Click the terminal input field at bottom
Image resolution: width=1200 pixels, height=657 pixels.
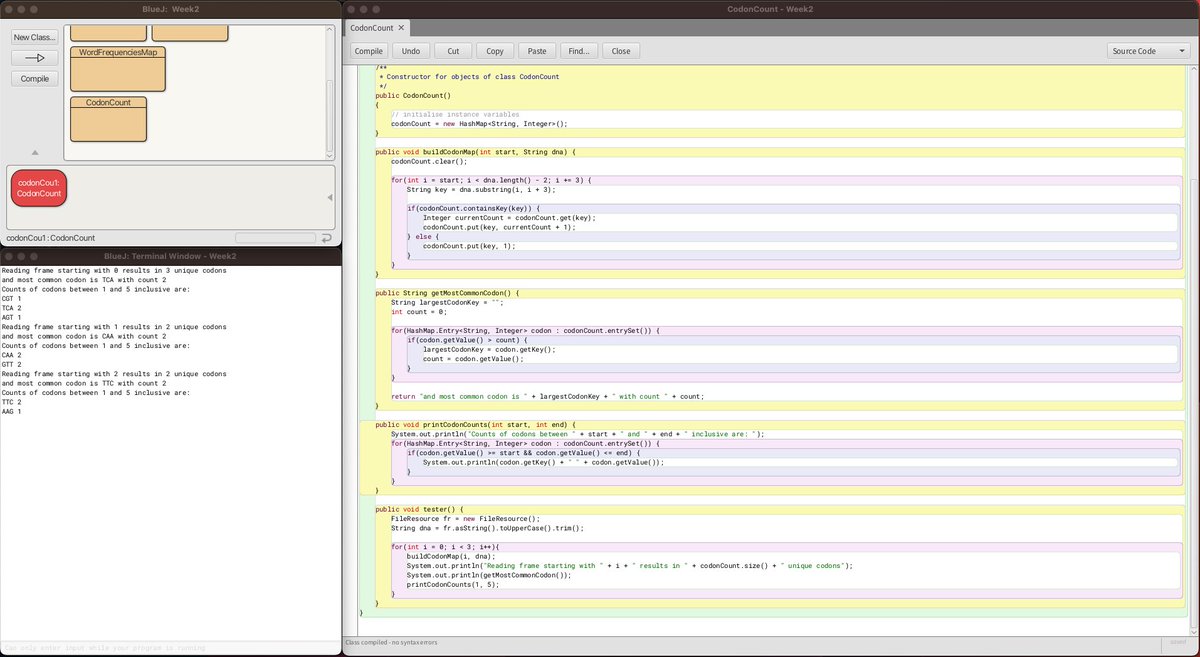pyautogui.click(x=170, y=648)
